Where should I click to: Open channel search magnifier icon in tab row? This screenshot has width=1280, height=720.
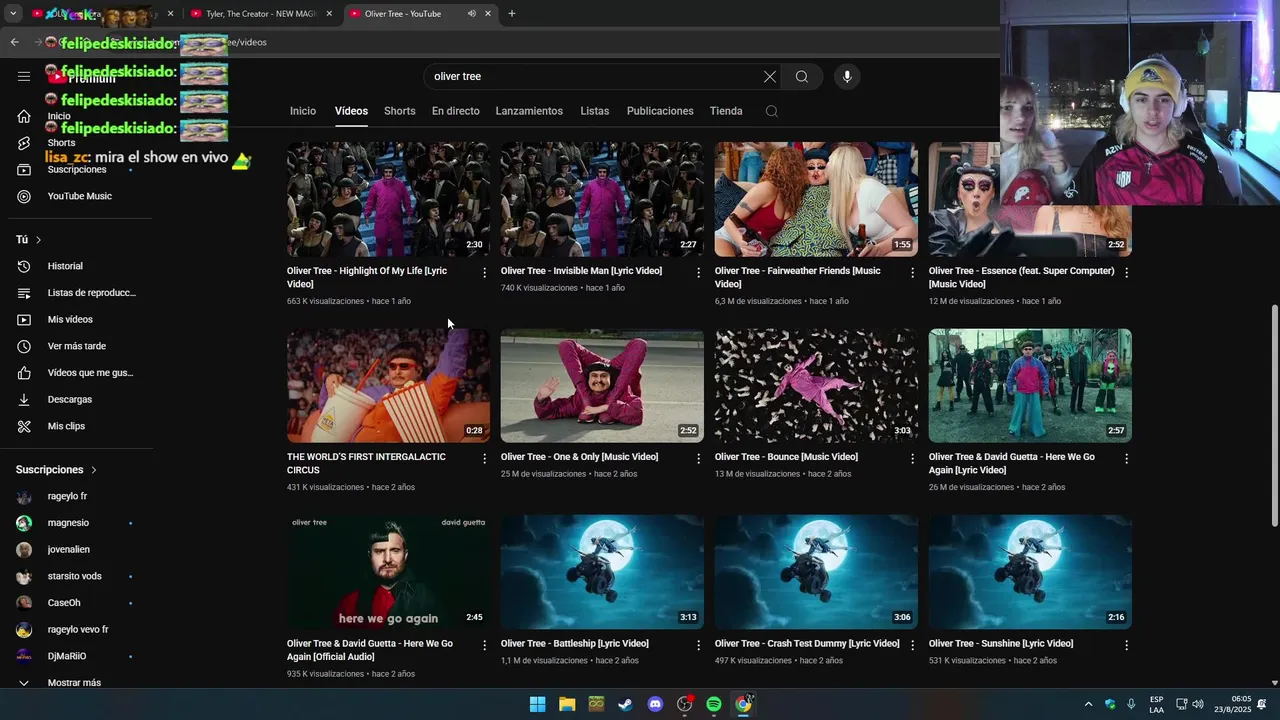click(x=771, y=111)
